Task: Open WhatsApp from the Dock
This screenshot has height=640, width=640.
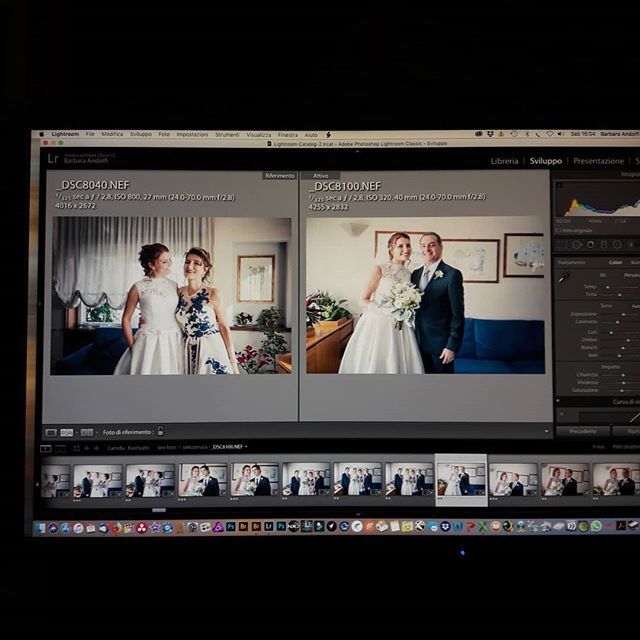Action: click(x=596, y=526)
